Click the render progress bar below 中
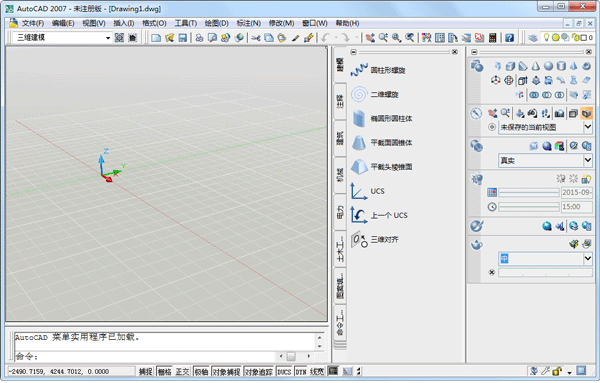Image resolution: width=600 pixels, height=383 pixels. click(545, 272)
